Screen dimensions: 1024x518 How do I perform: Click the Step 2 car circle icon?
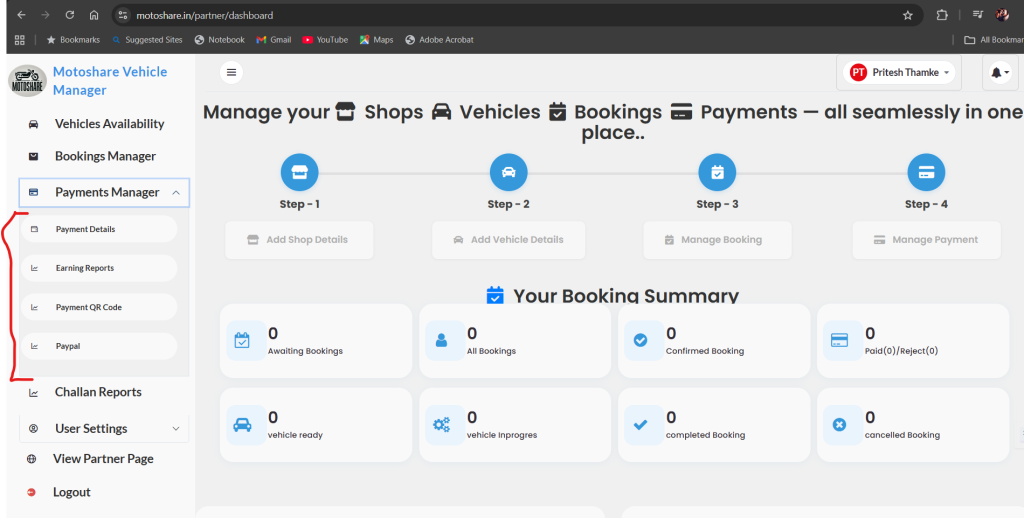point(509,172)
